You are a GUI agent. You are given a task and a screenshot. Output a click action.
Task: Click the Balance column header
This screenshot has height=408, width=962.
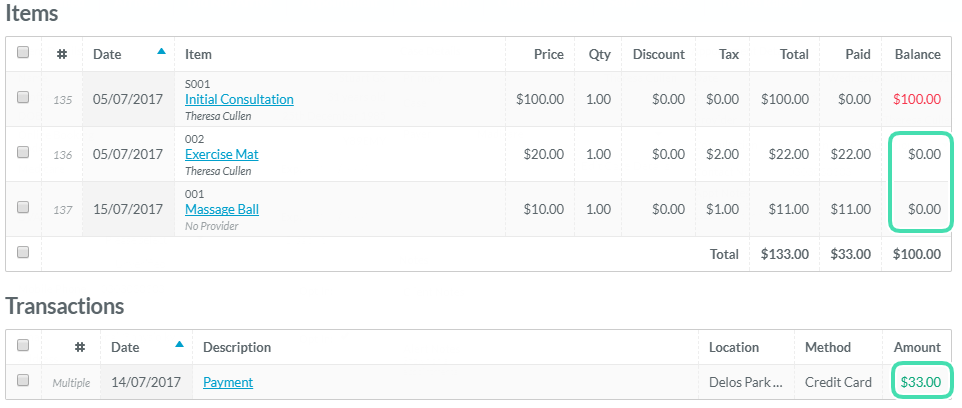(917, 54)
